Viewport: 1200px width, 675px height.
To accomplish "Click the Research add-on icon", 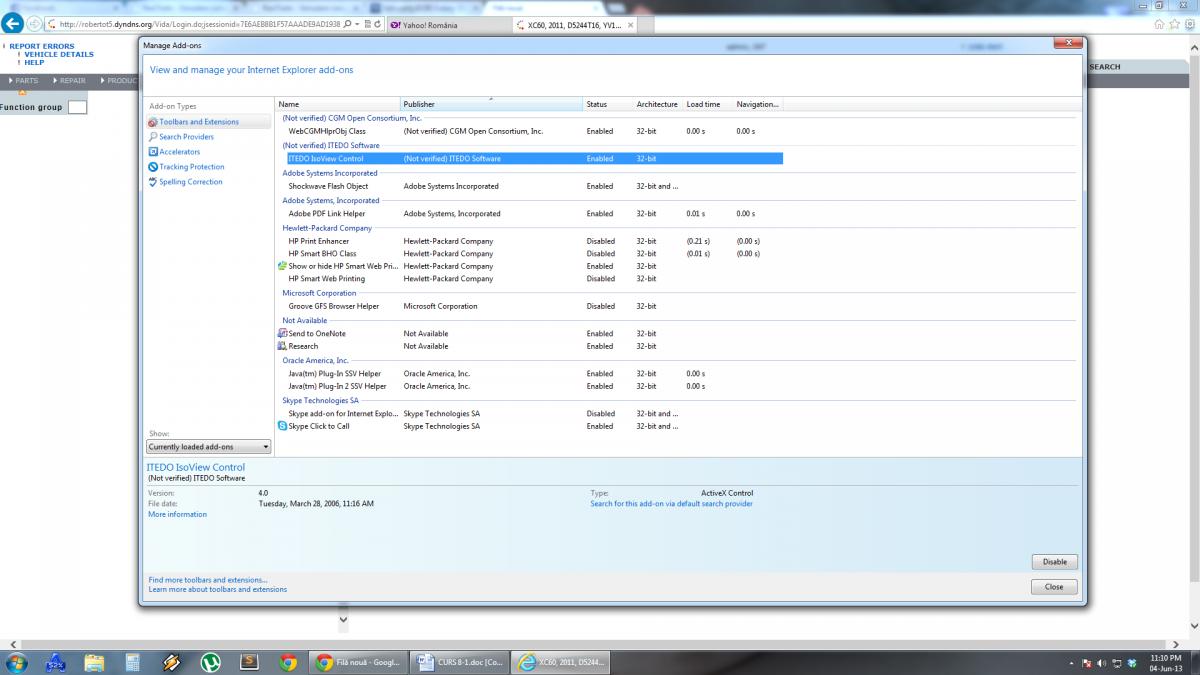I will tap(282, 346).
